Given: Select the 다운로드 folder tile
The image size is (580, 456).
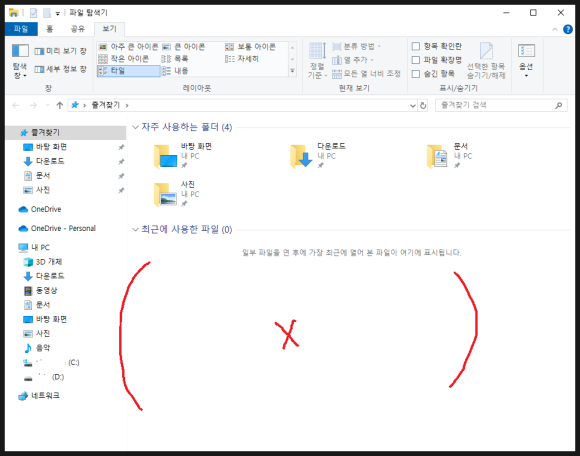Looking at the screenshot, I should click(318, 156).
